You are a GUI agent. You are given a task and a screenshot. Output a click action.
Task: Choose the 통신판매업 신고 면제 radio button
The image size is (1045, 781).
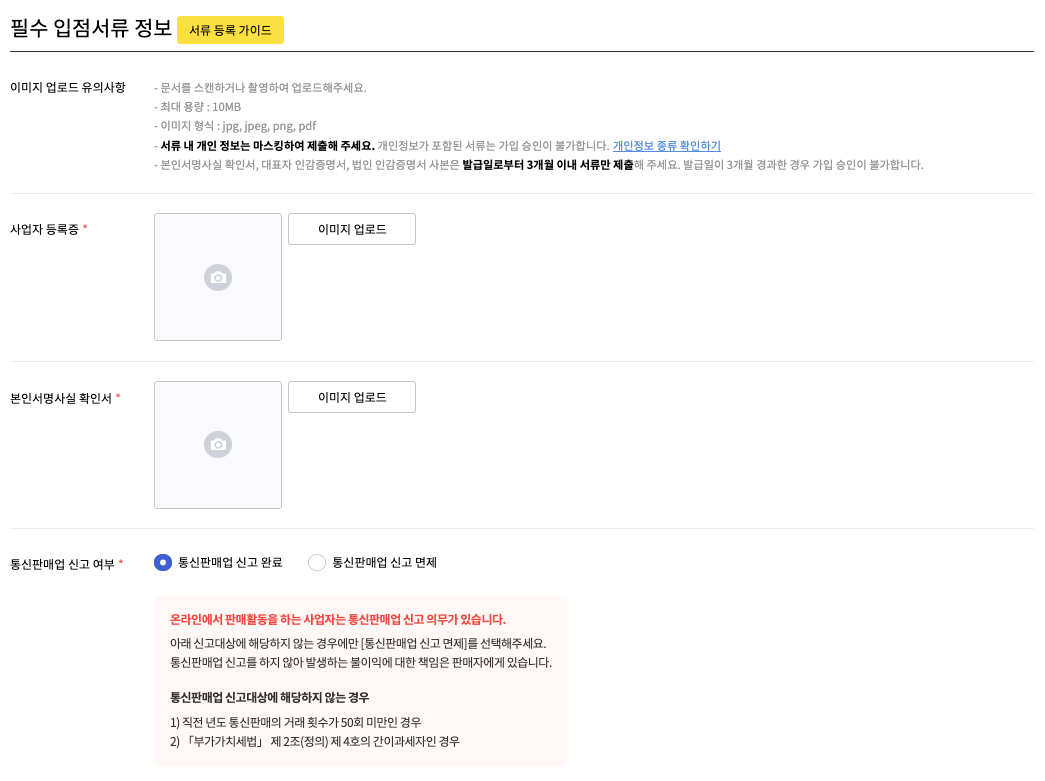[317, 562]
